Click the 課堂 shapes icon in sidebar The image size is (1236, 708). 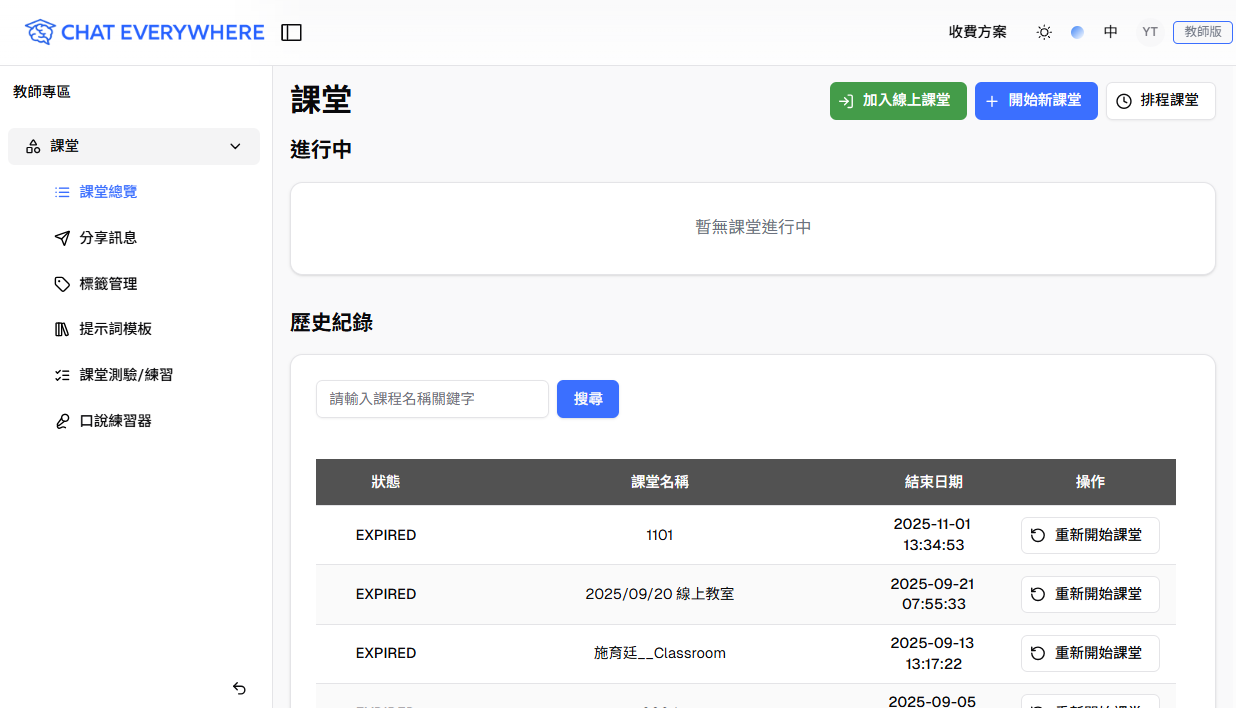coord(33,146)
